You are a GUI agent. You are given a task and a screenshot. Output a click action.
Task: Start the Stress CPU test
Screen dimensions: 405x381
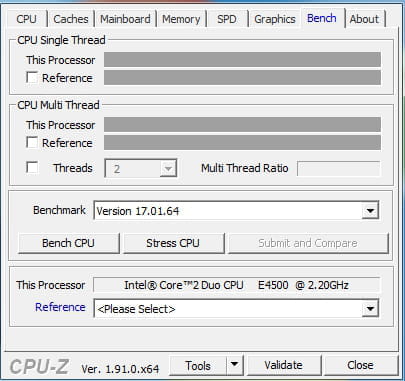click(x=173, y=243)
